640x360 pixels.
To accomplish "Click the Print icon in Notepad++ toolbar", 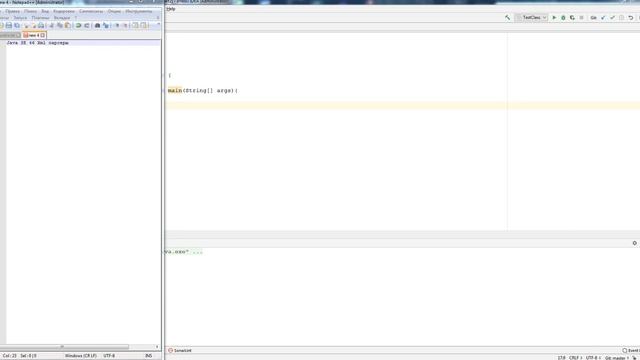I will pos(41,25).
